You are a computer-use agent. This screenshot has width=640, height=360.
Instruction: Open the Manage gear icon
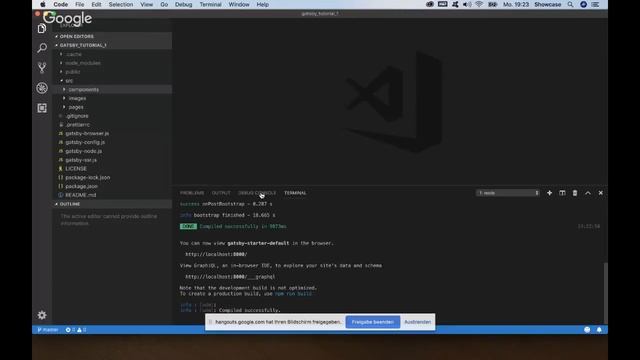tap(42, 315)
